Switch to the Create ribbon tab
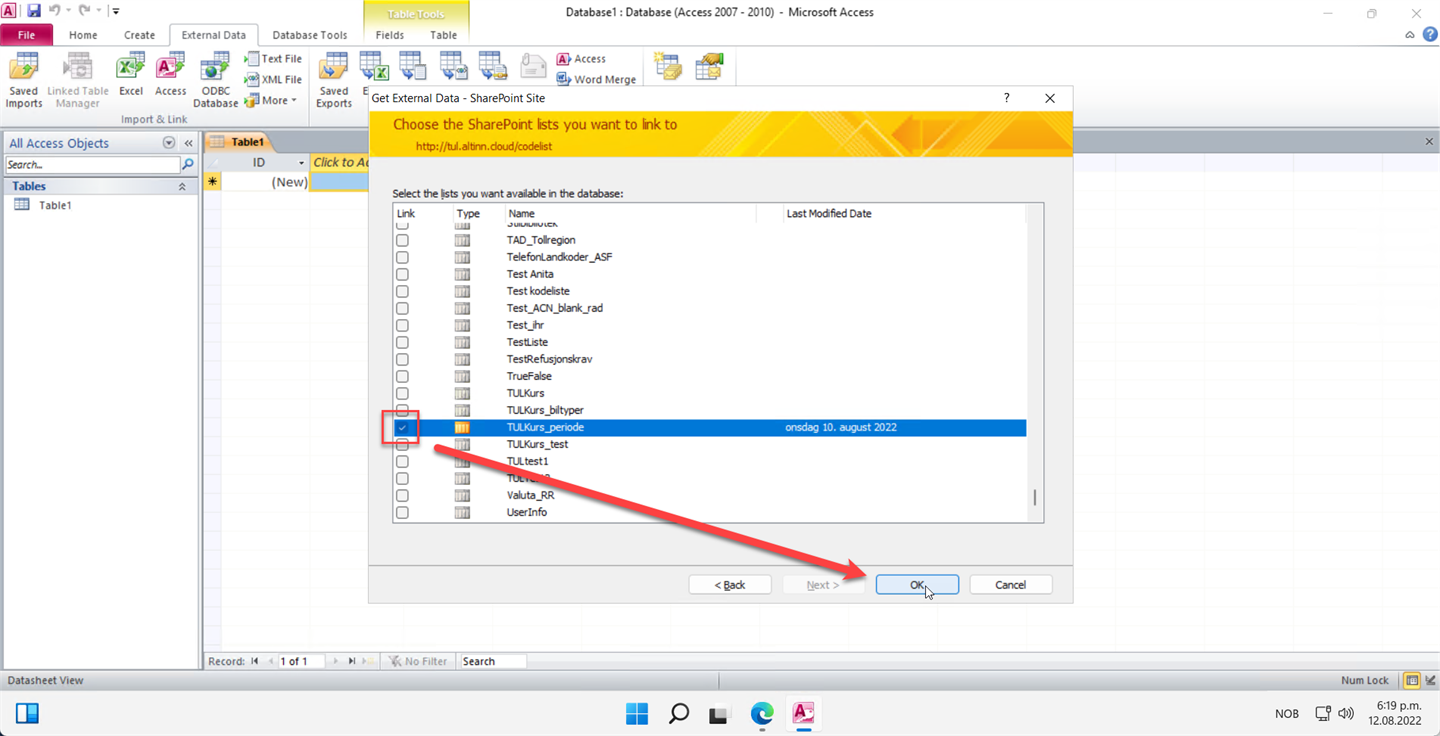Image resolution: width=1440 pixels, height=736 pixels. (140, 35)
